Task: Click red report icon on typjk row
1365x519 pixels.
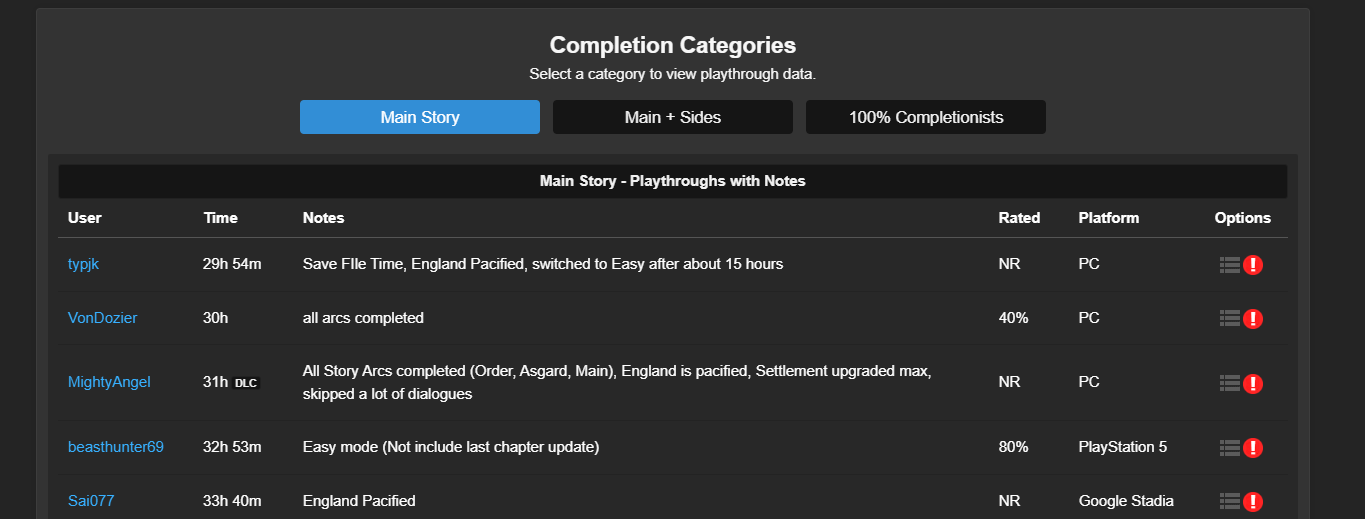Action: tap(1253, 265)
